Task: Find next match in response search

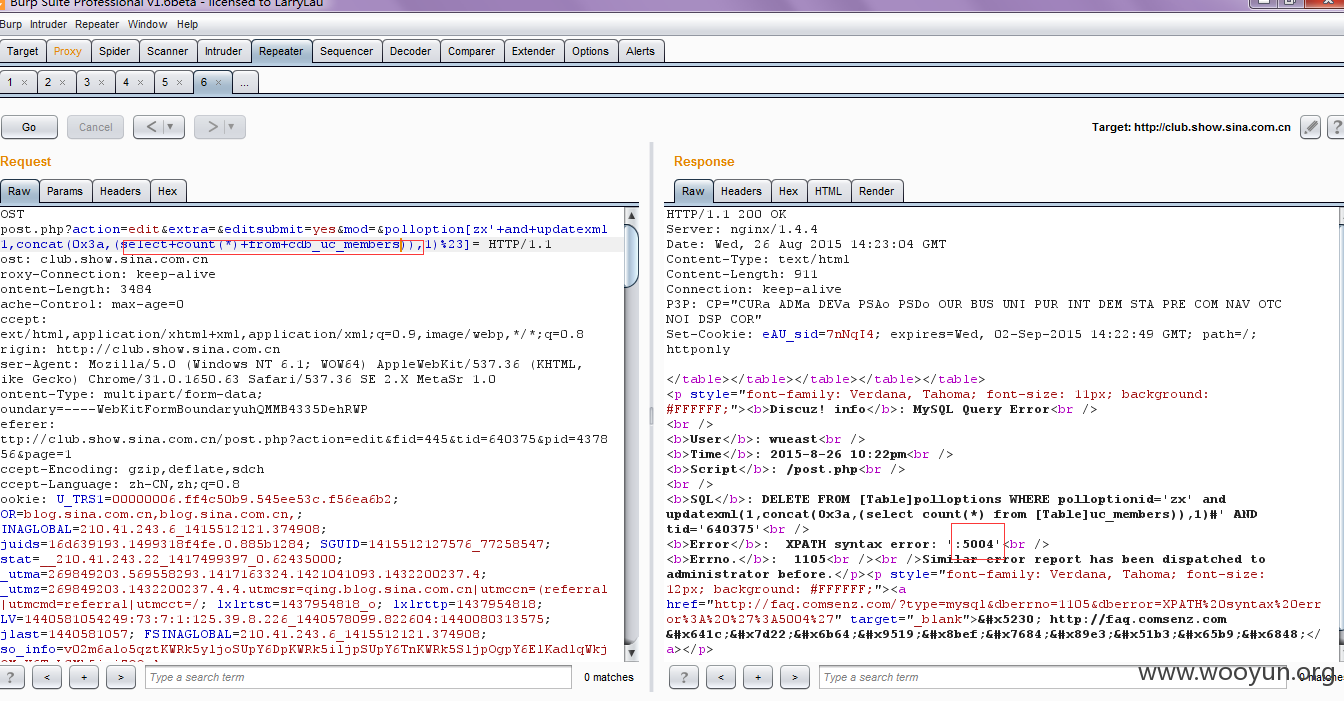Action: pyautogui.click(x=795, y=677)
